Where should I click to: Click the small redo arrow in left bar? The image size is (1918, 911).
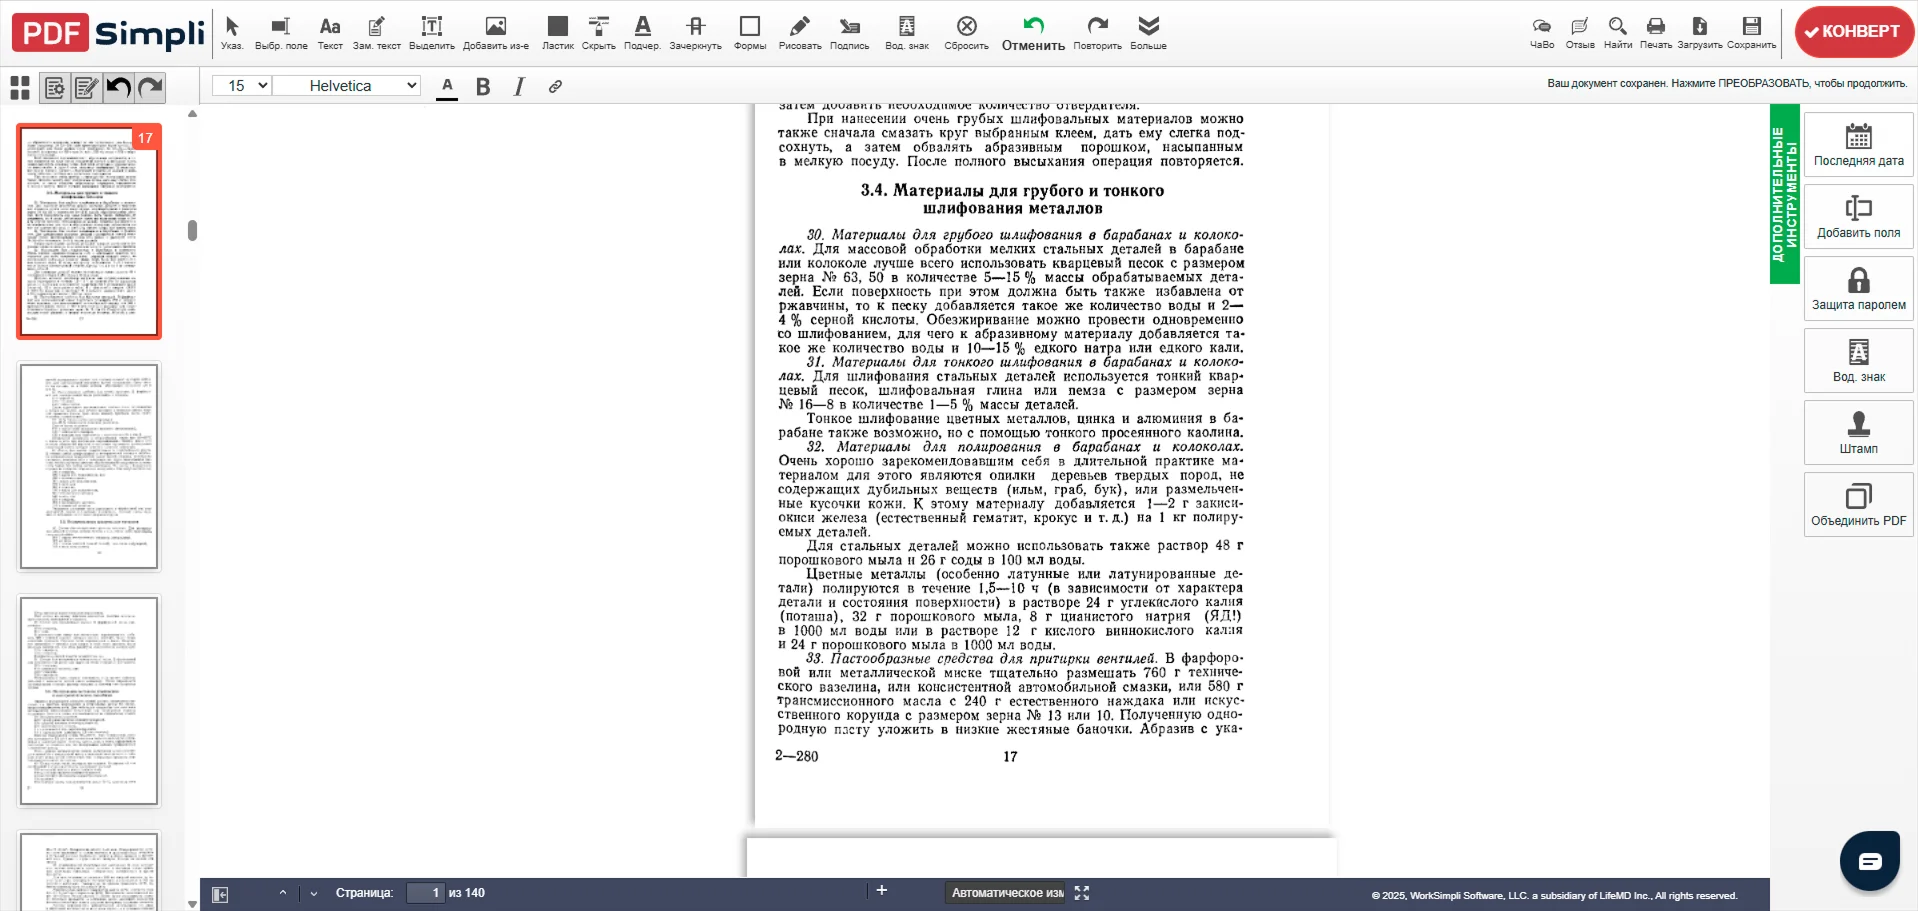click(150, 88)
